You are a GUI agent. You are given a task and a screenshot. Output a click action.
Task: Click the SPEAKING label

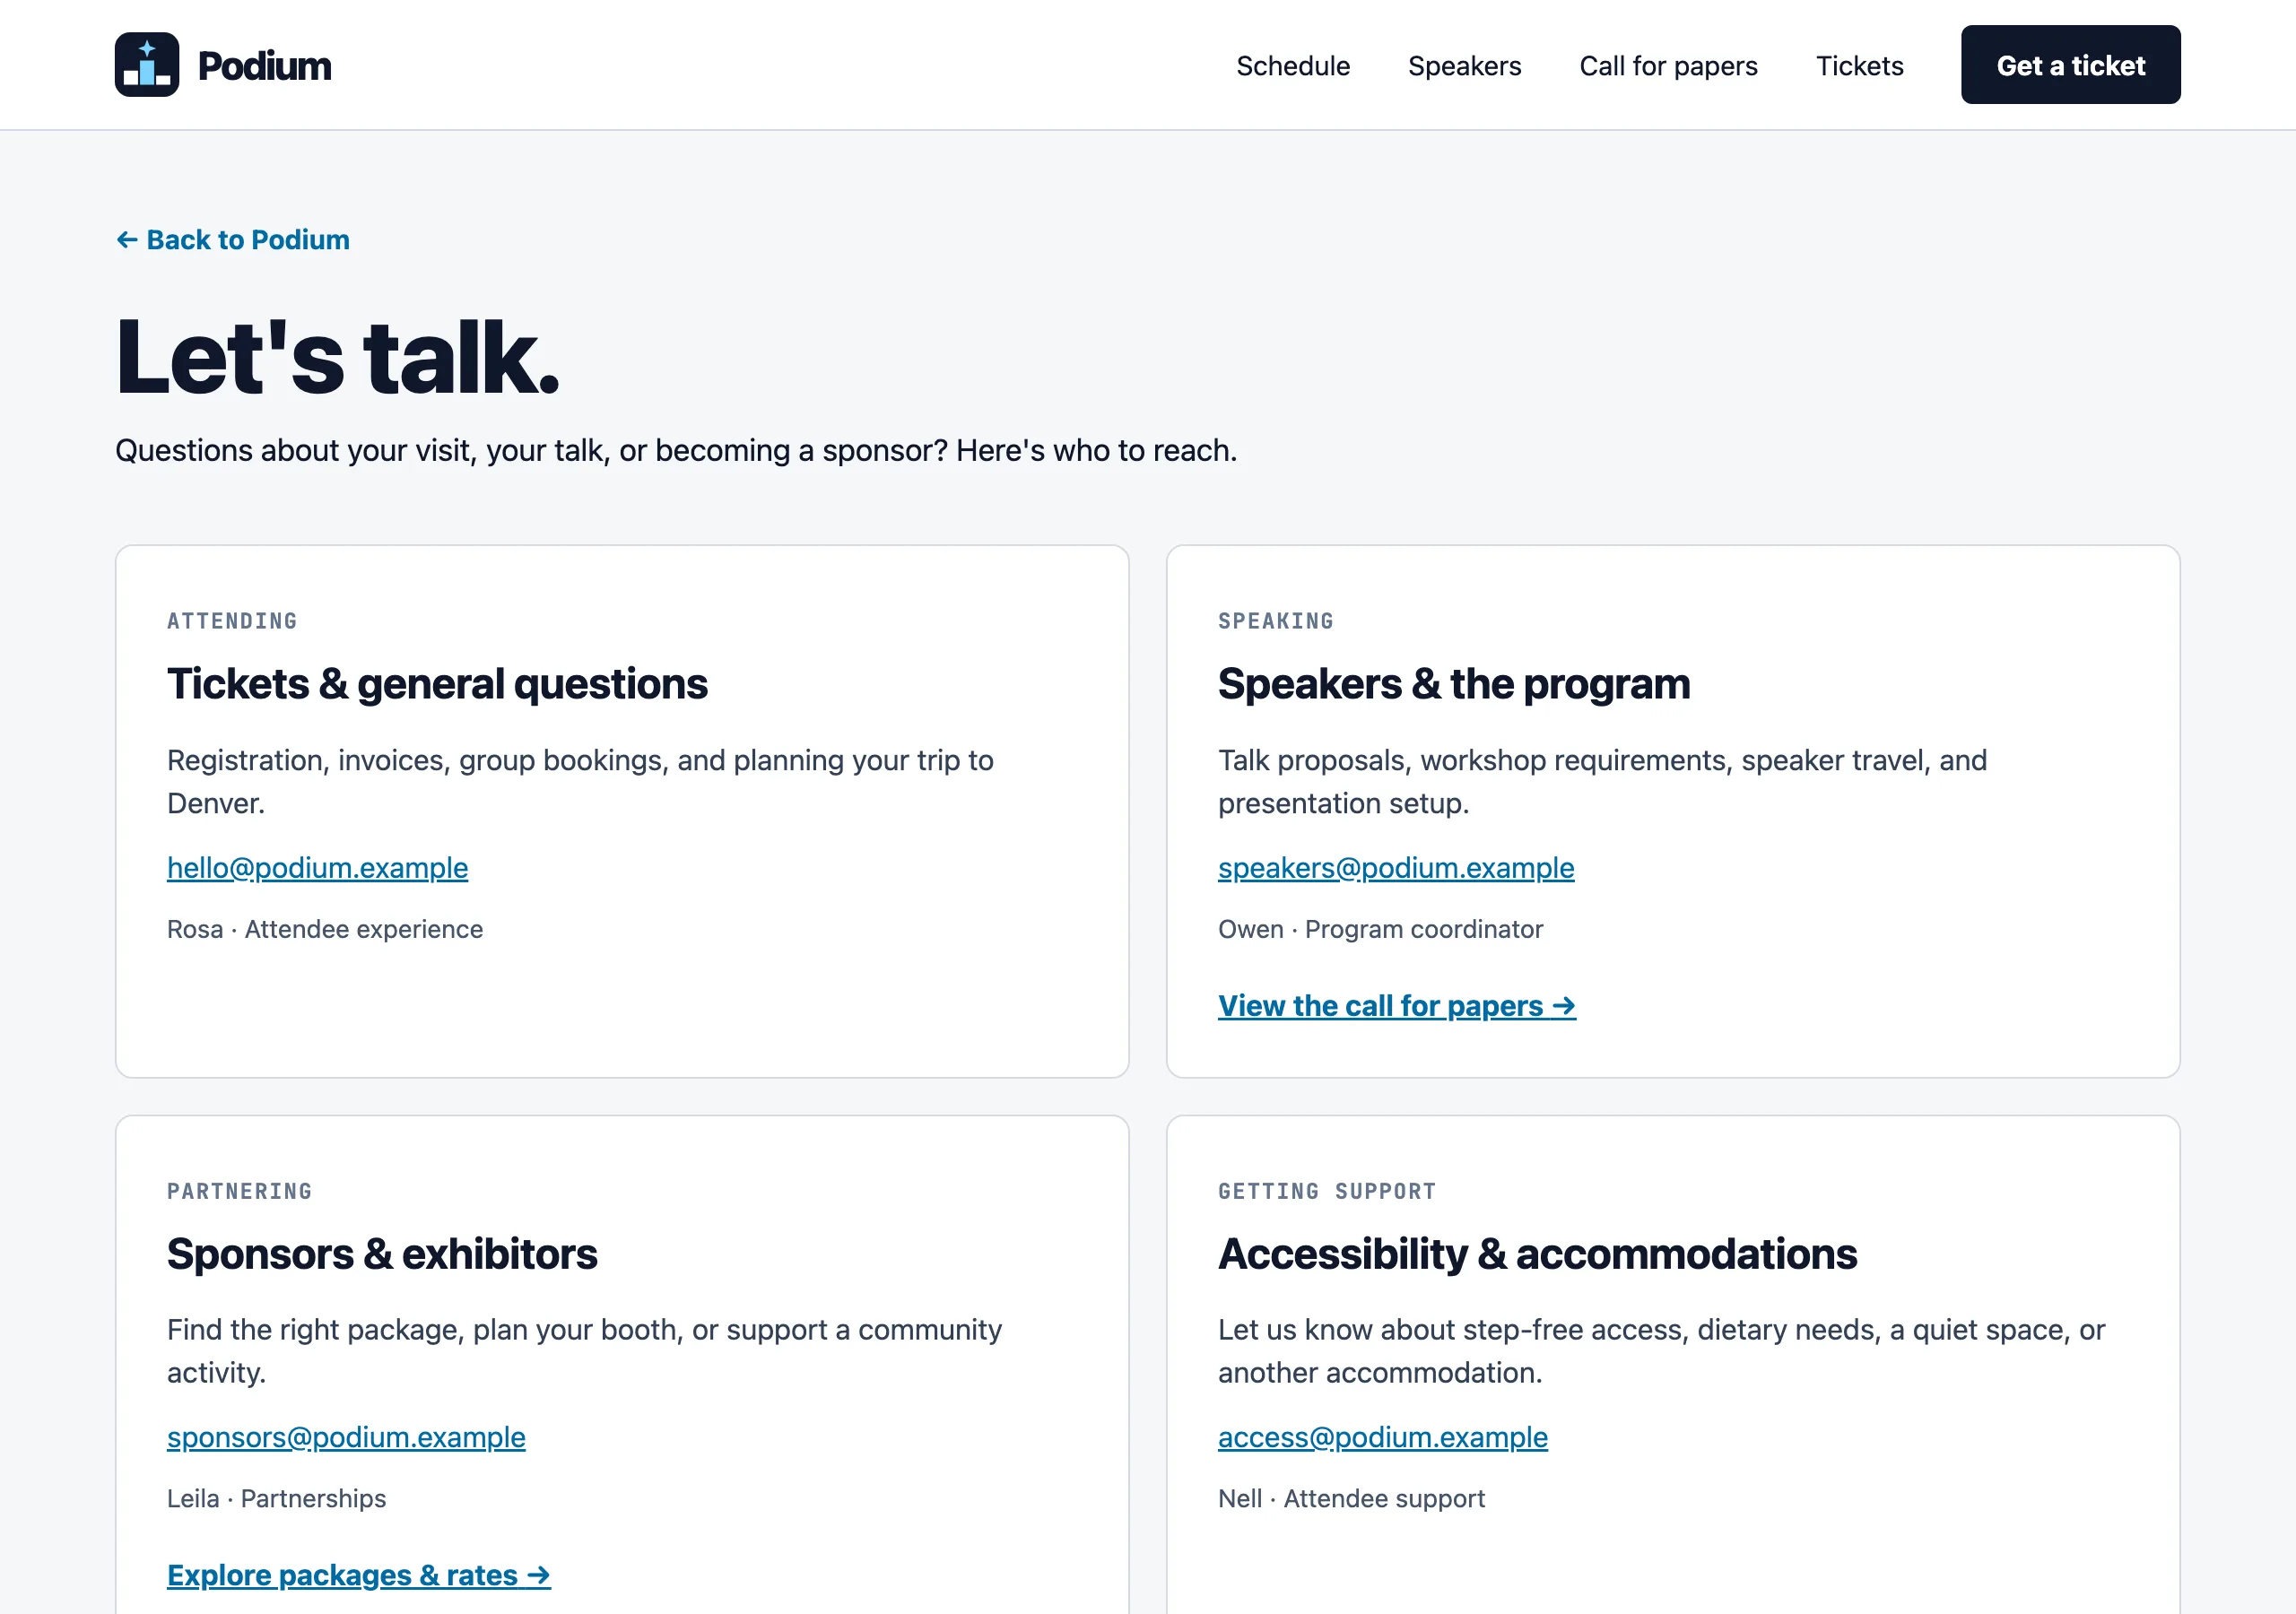coord(1275,621)
